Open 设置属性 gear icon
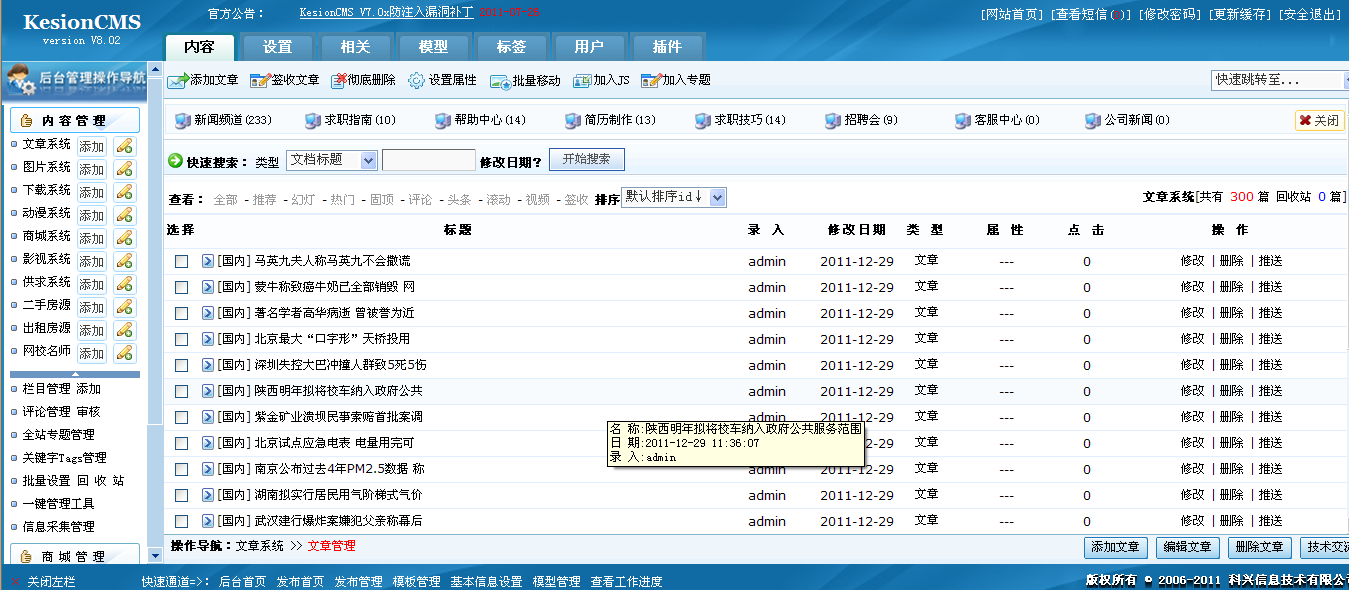 [417, 80]
